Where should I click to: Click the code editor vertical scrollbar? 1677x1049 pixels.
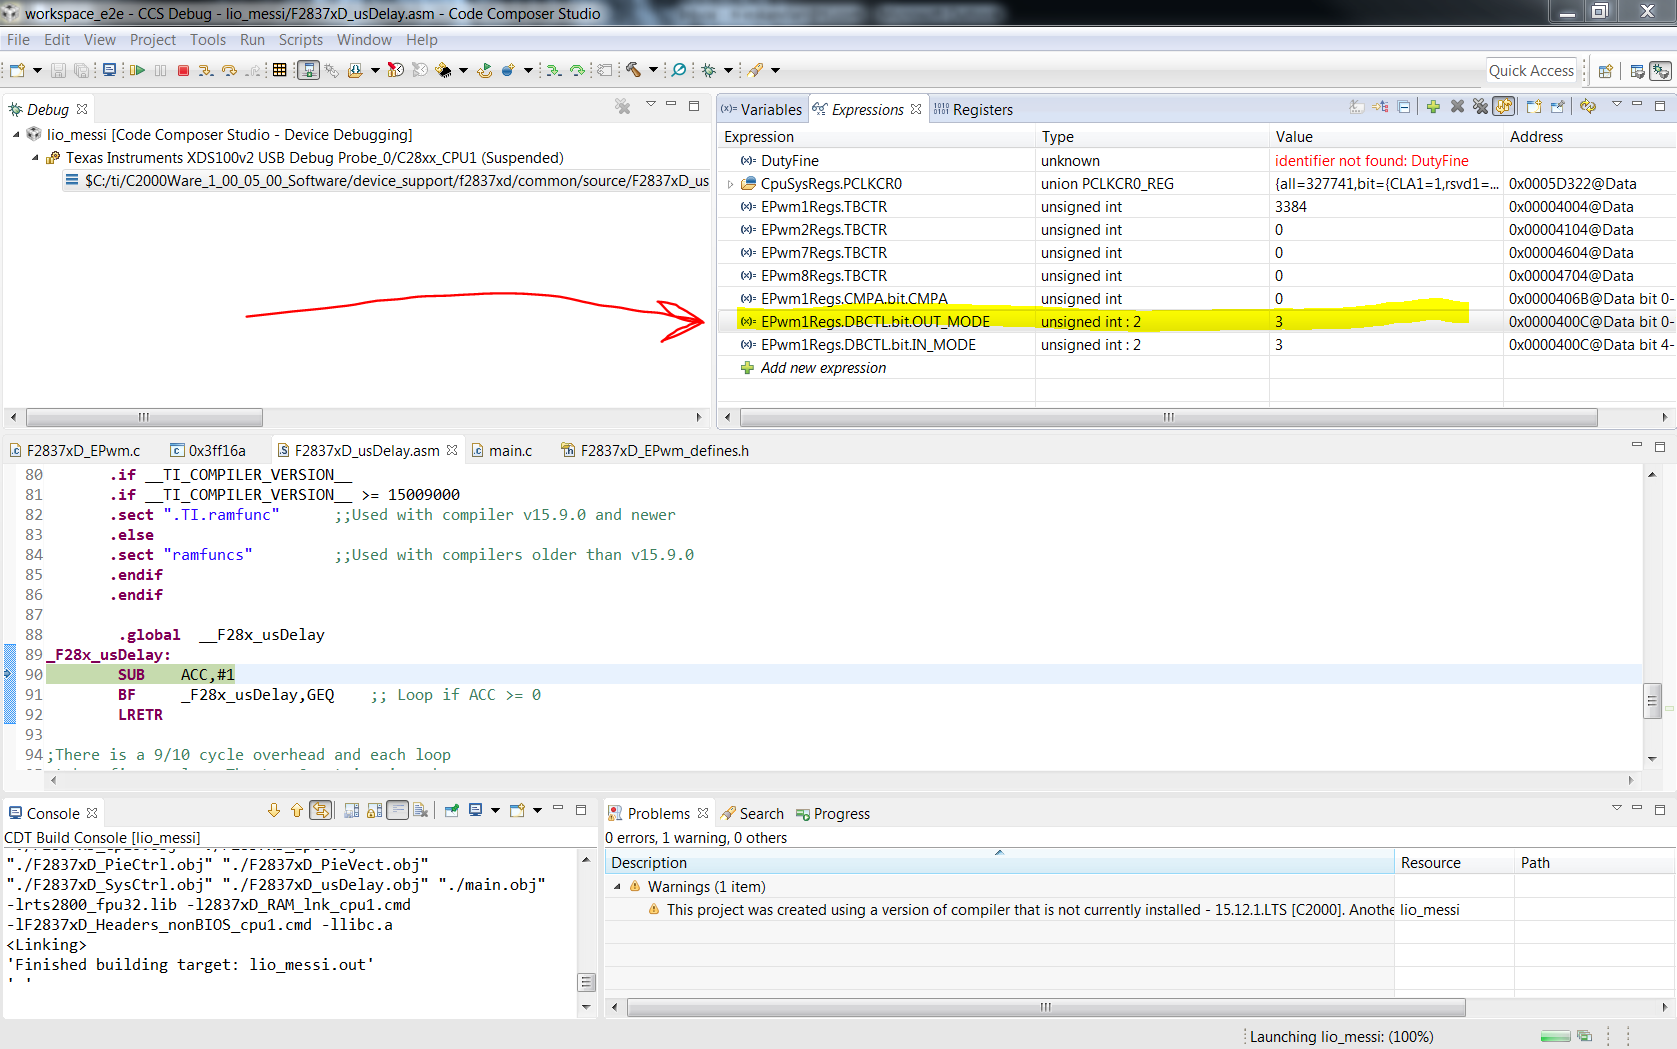coord(1652,700)
